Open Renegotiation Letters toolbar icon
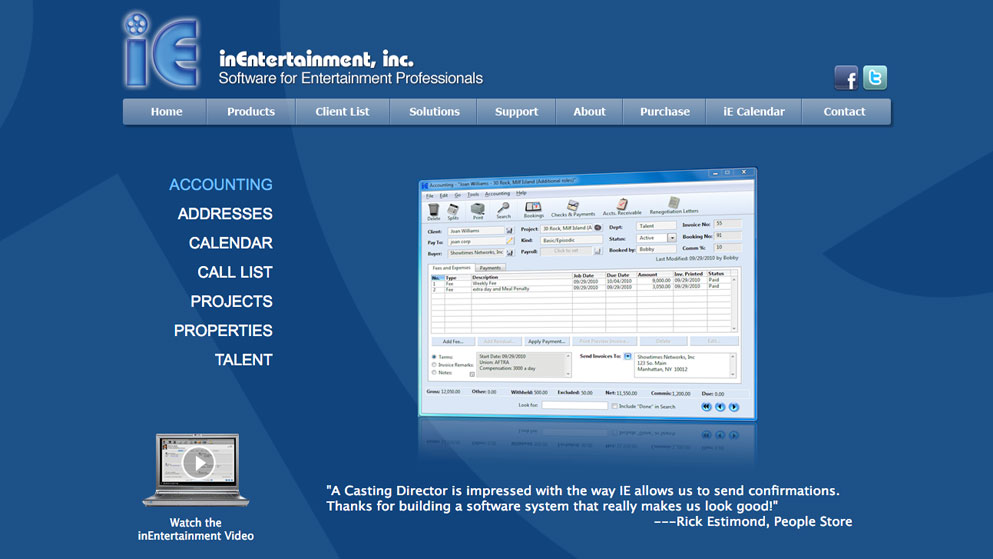This screenshot has height=559, width=993. click(674, 204)
